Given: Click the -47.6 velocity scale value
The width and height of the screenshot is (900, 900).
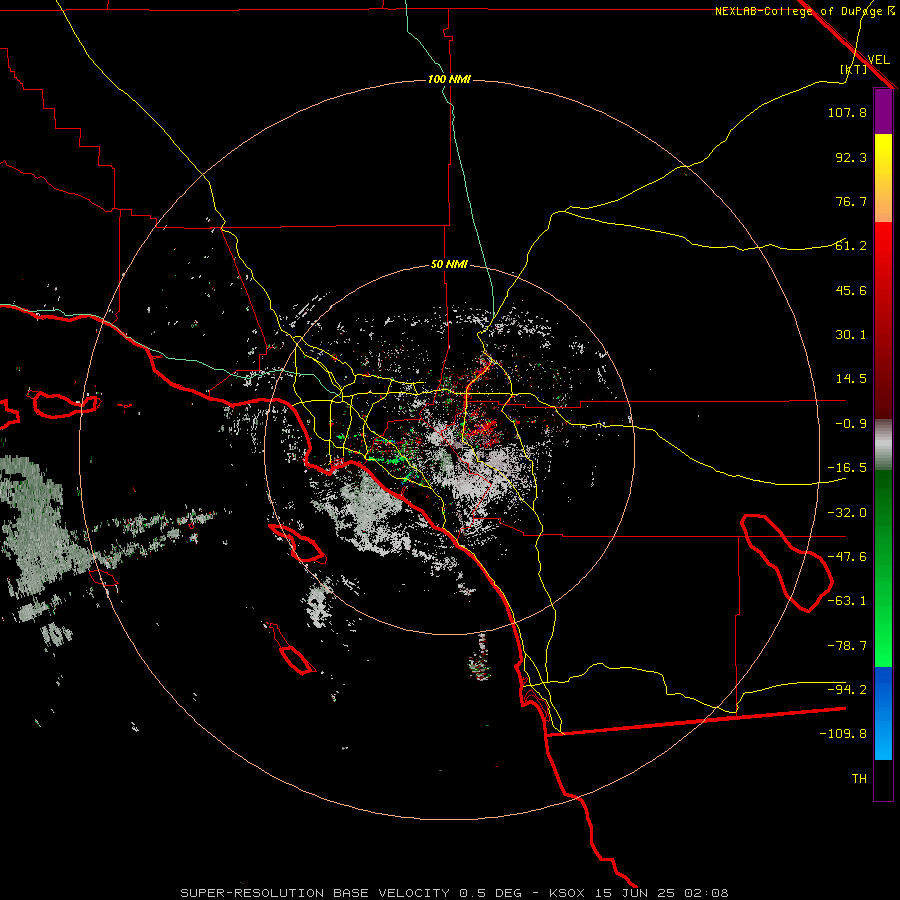Looking at the screenshot, I should (x=847, y=557).
